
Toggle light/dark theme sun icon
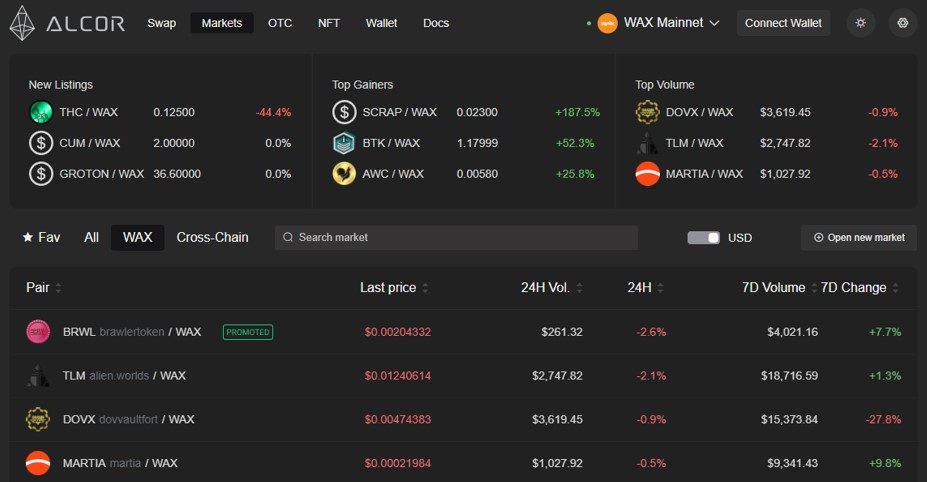[x=860, y=23]
